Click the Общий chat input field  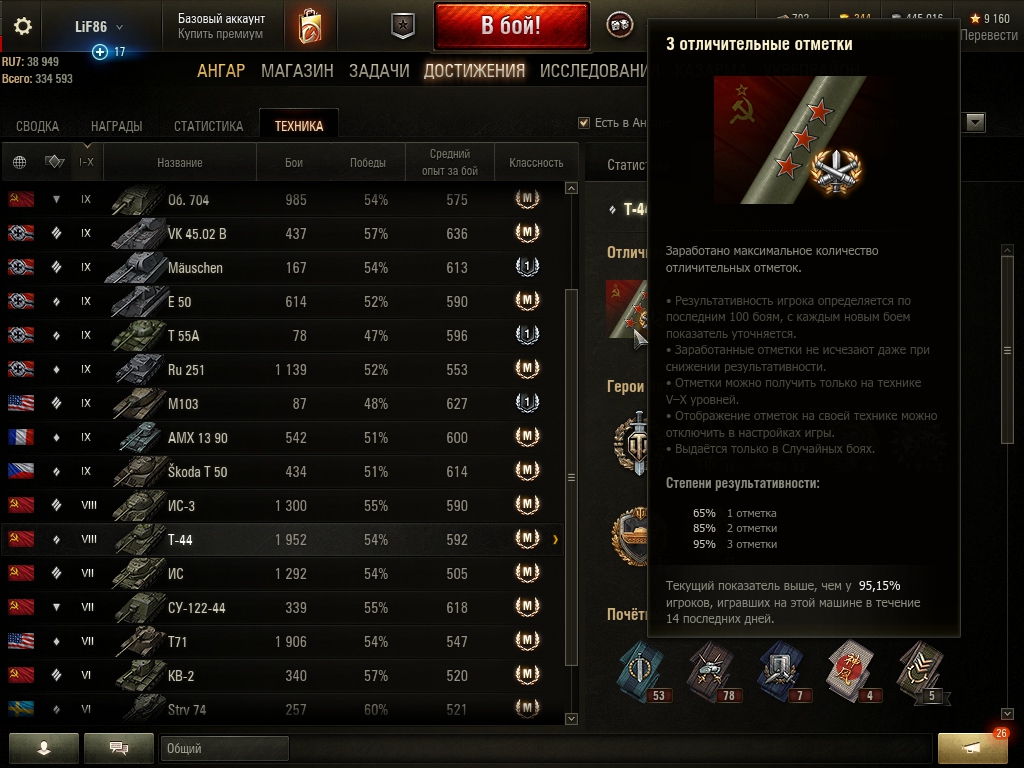224,748
